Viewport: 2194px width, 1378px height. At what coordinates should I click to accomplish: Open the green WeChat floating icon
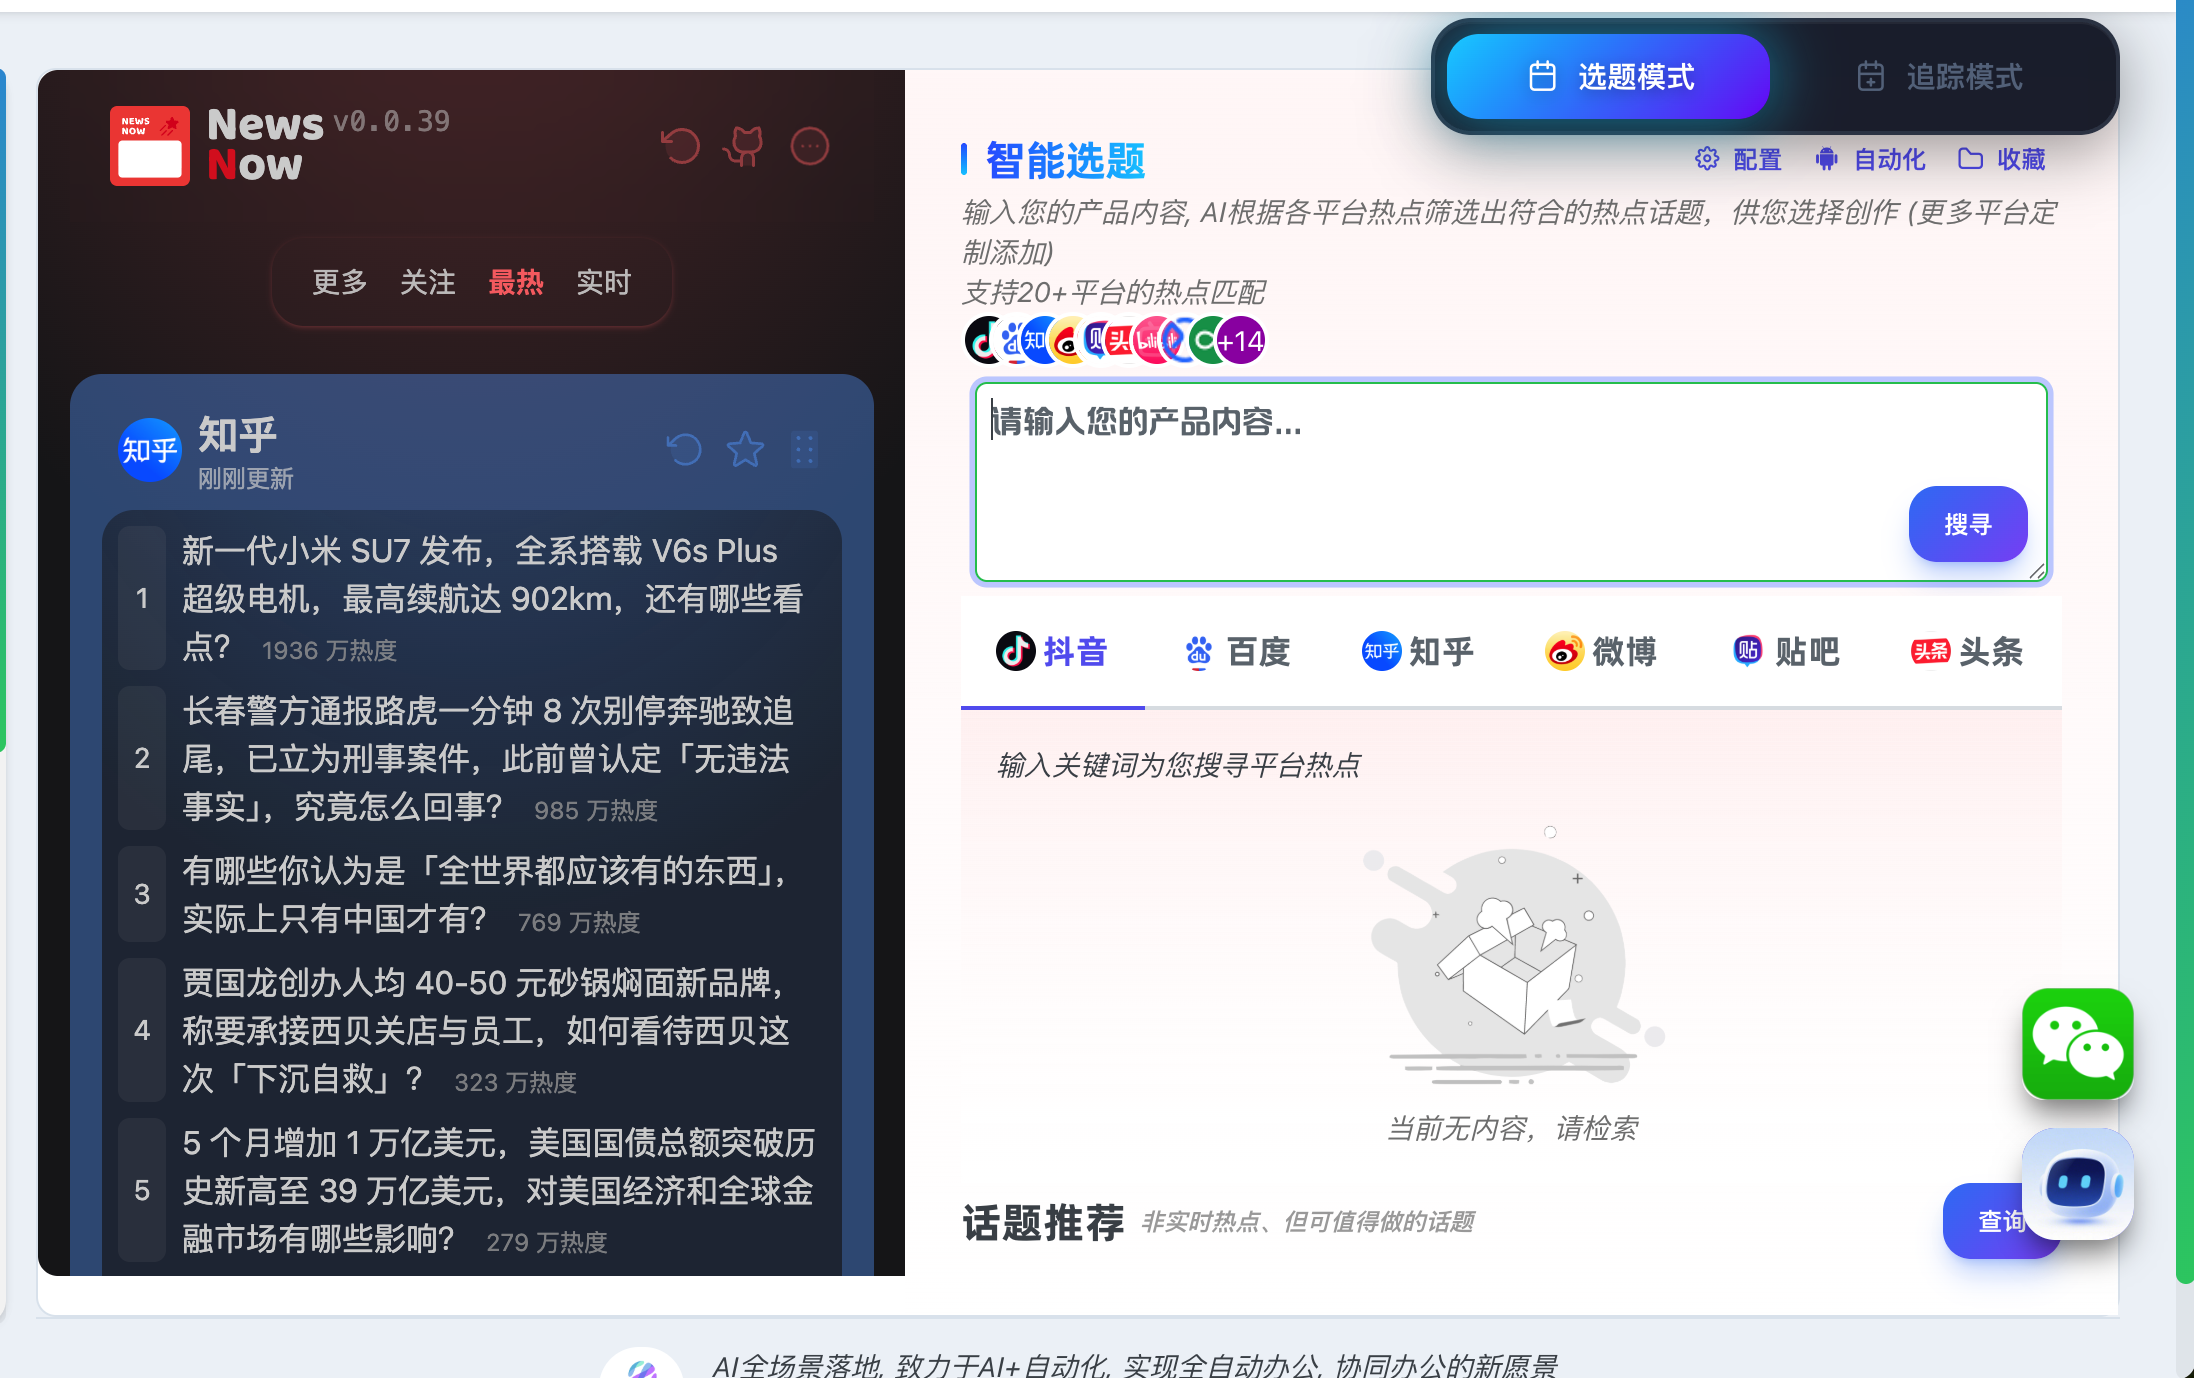click(2077, 1043)
